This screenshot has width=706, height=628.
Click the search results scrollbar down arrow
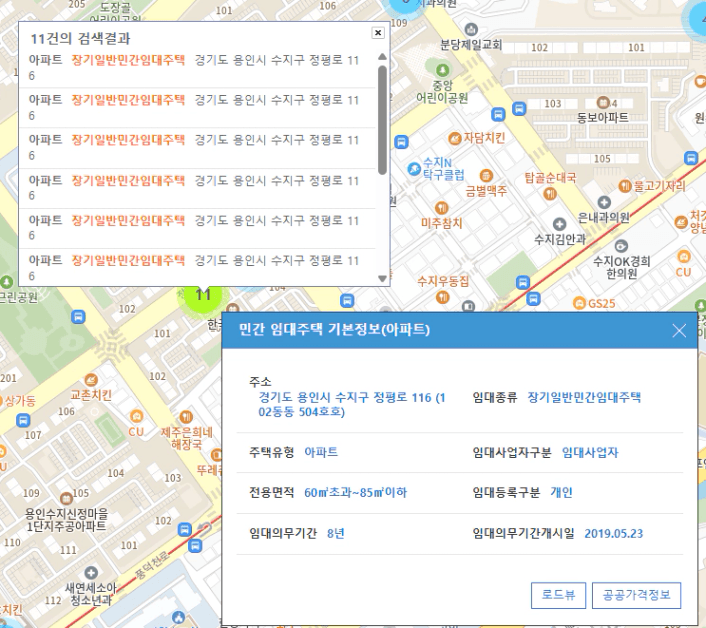click(x=382, y=278)
